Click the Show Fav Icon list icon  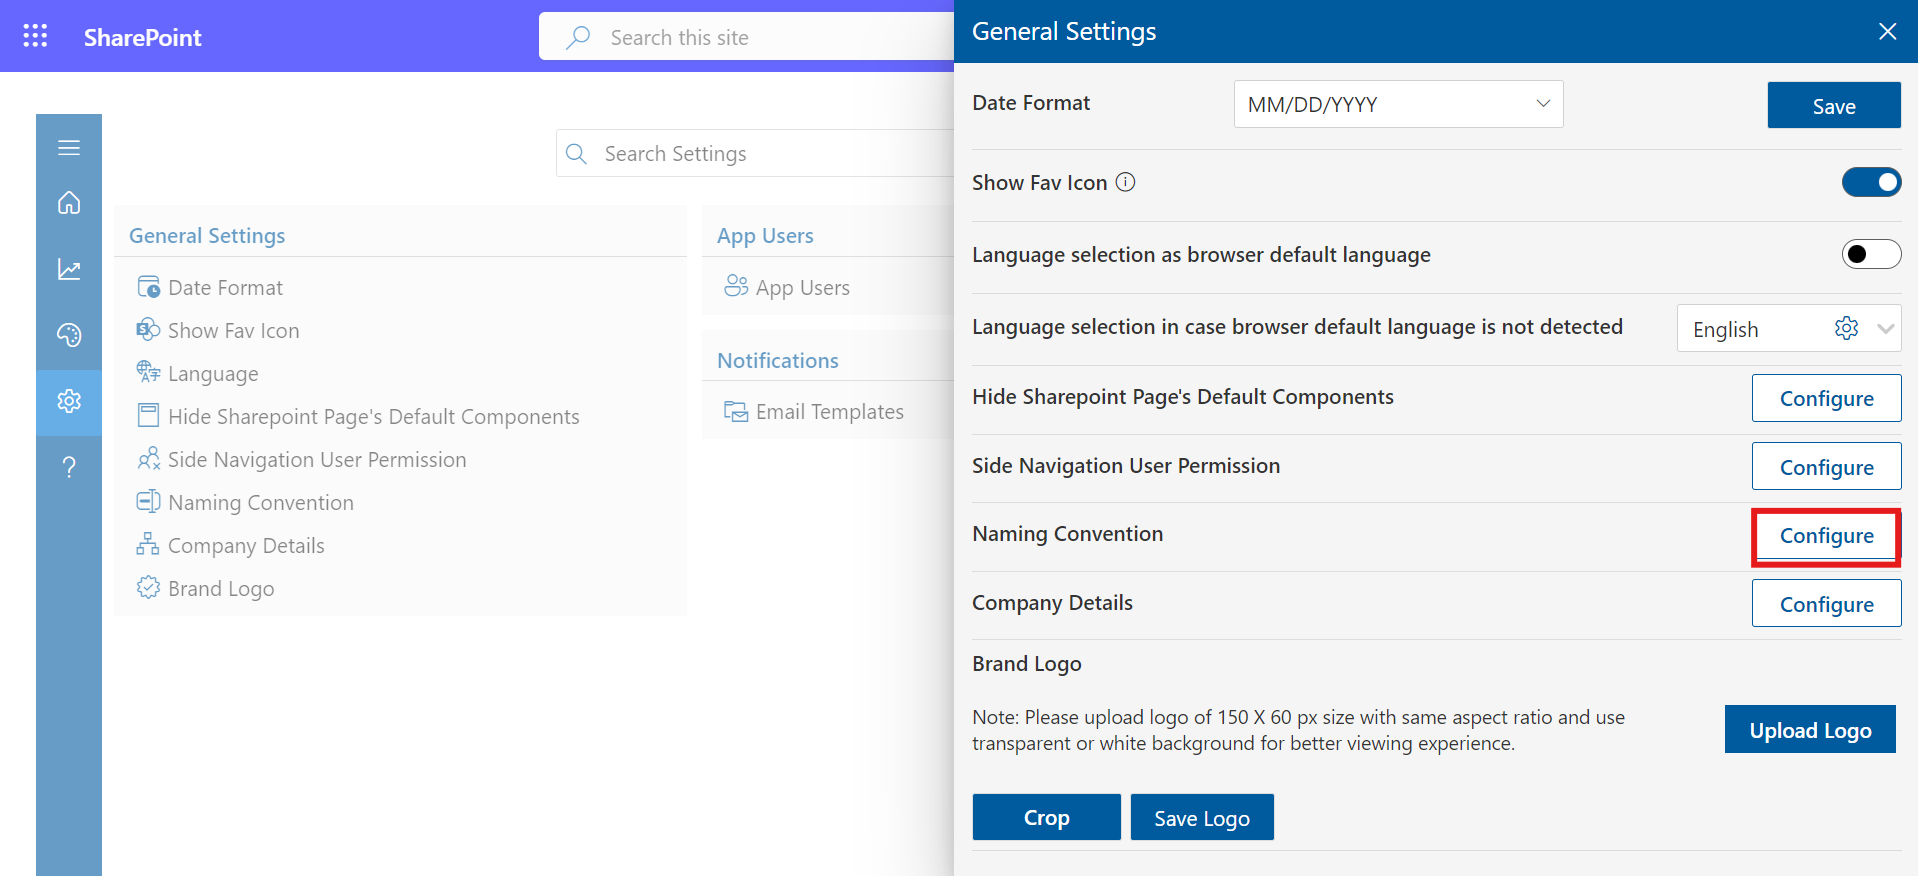[x=148, y=329]
